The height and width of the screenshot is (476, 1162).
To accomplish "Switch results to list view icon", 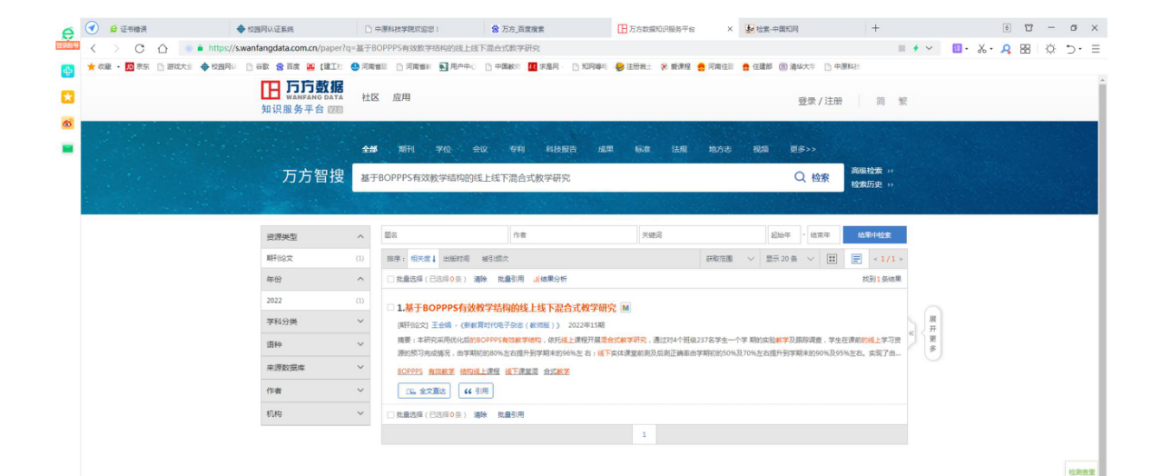I will (x=856, y=258).
